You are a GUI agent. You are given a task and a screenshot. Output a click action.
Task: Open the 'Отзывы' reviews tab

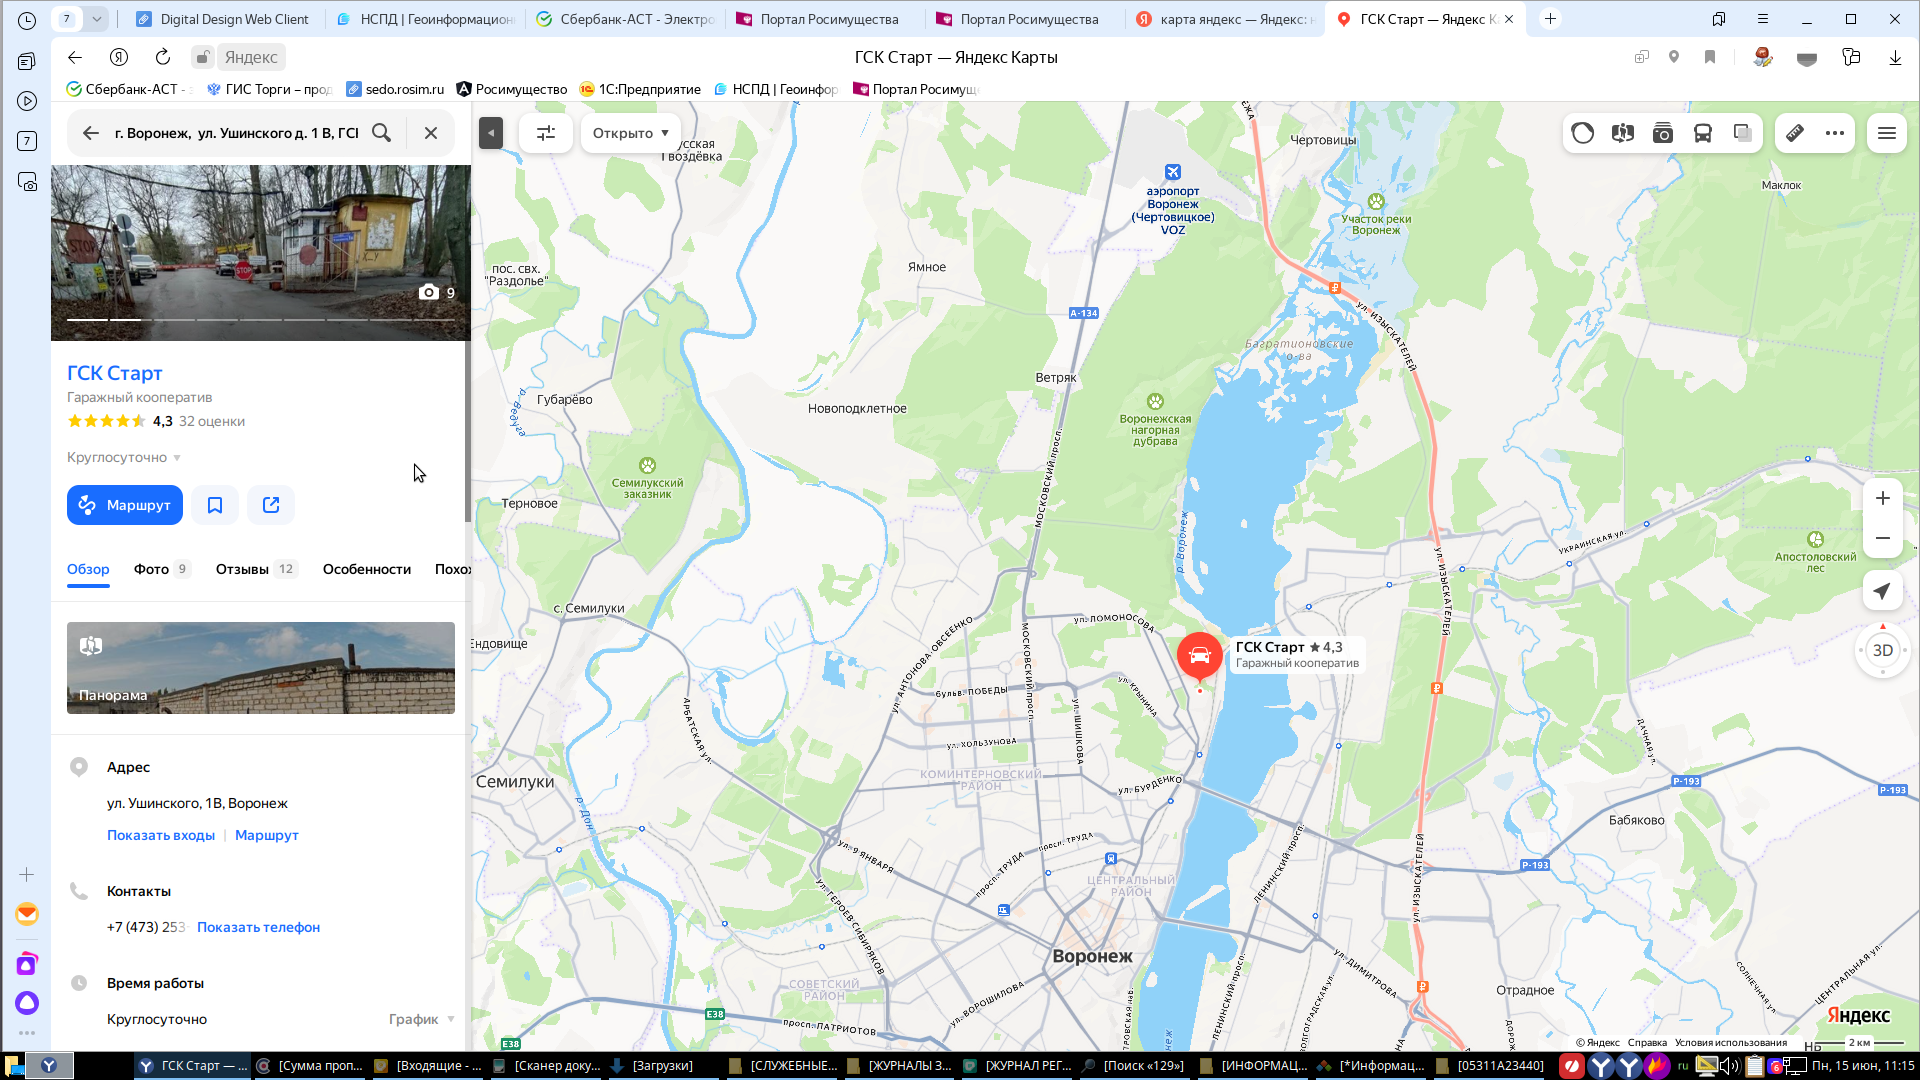click(x=256, y=569)
